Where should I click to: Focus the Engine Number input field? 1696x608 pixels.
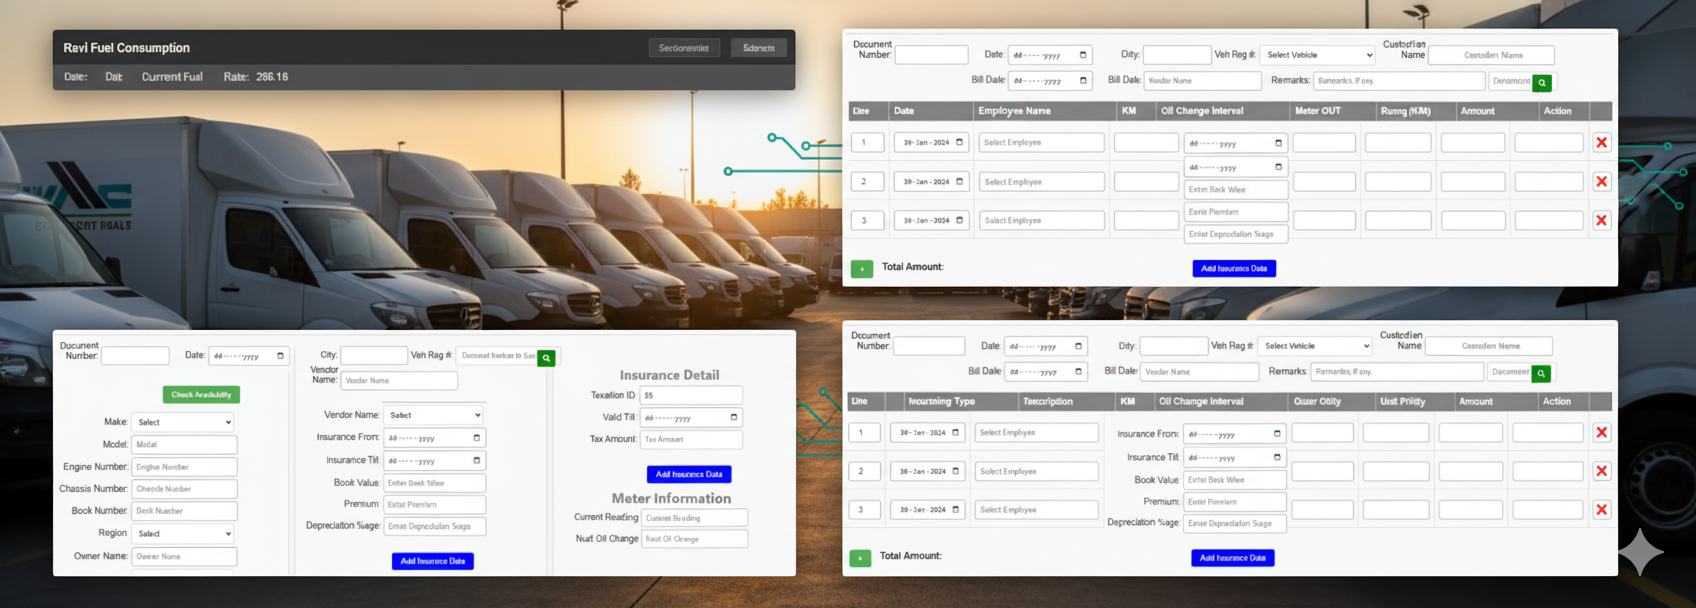coord(184,467)
